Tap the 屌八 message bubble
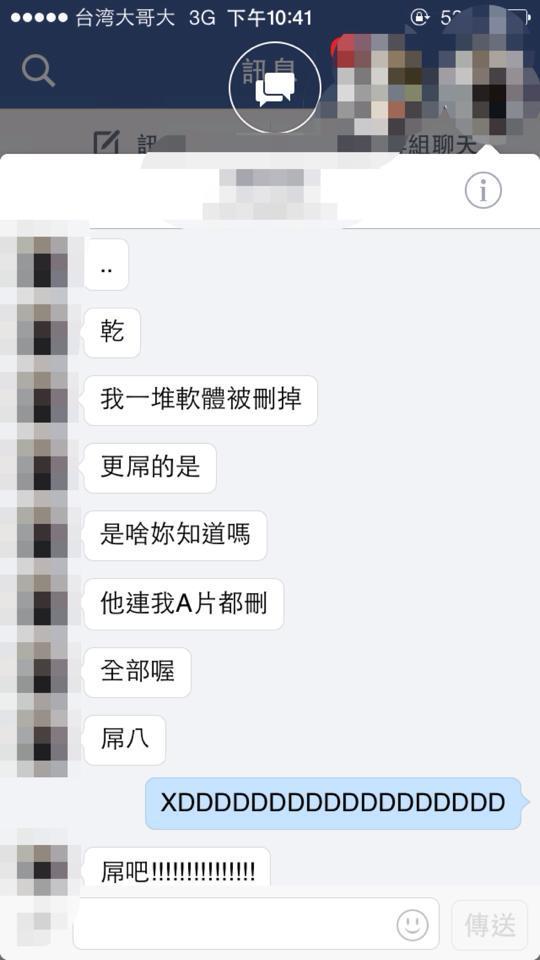Viewport: 540px width, 960px height. 124,740
